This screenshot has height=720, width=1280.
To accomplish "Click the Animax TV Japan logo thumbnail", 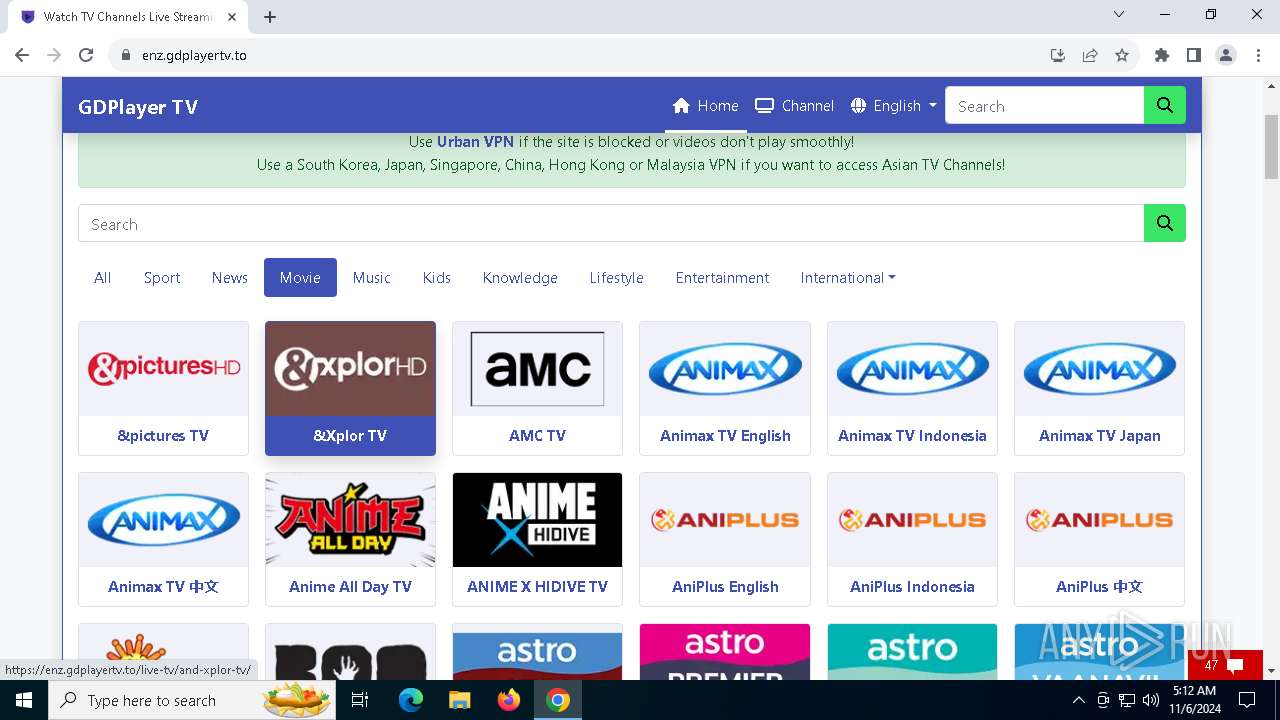I will [1099, 369].
